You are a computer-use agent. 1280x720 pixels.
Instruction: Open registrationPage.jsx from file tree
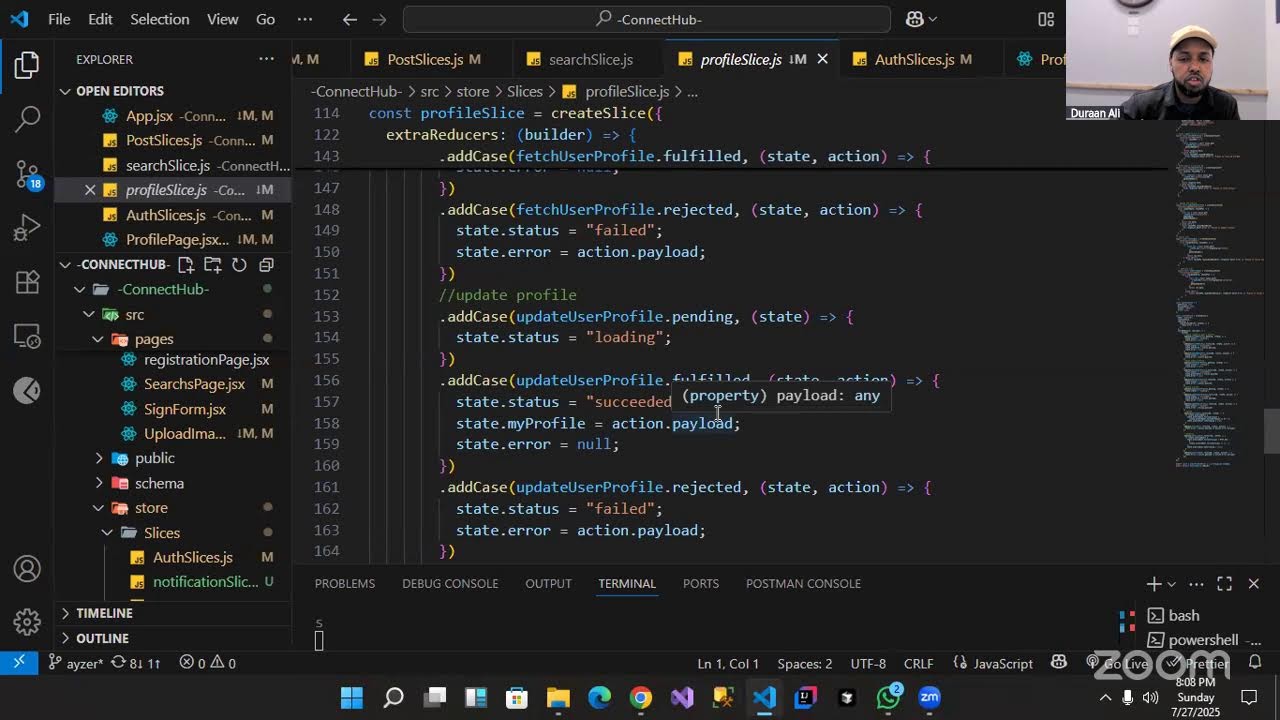206,359
